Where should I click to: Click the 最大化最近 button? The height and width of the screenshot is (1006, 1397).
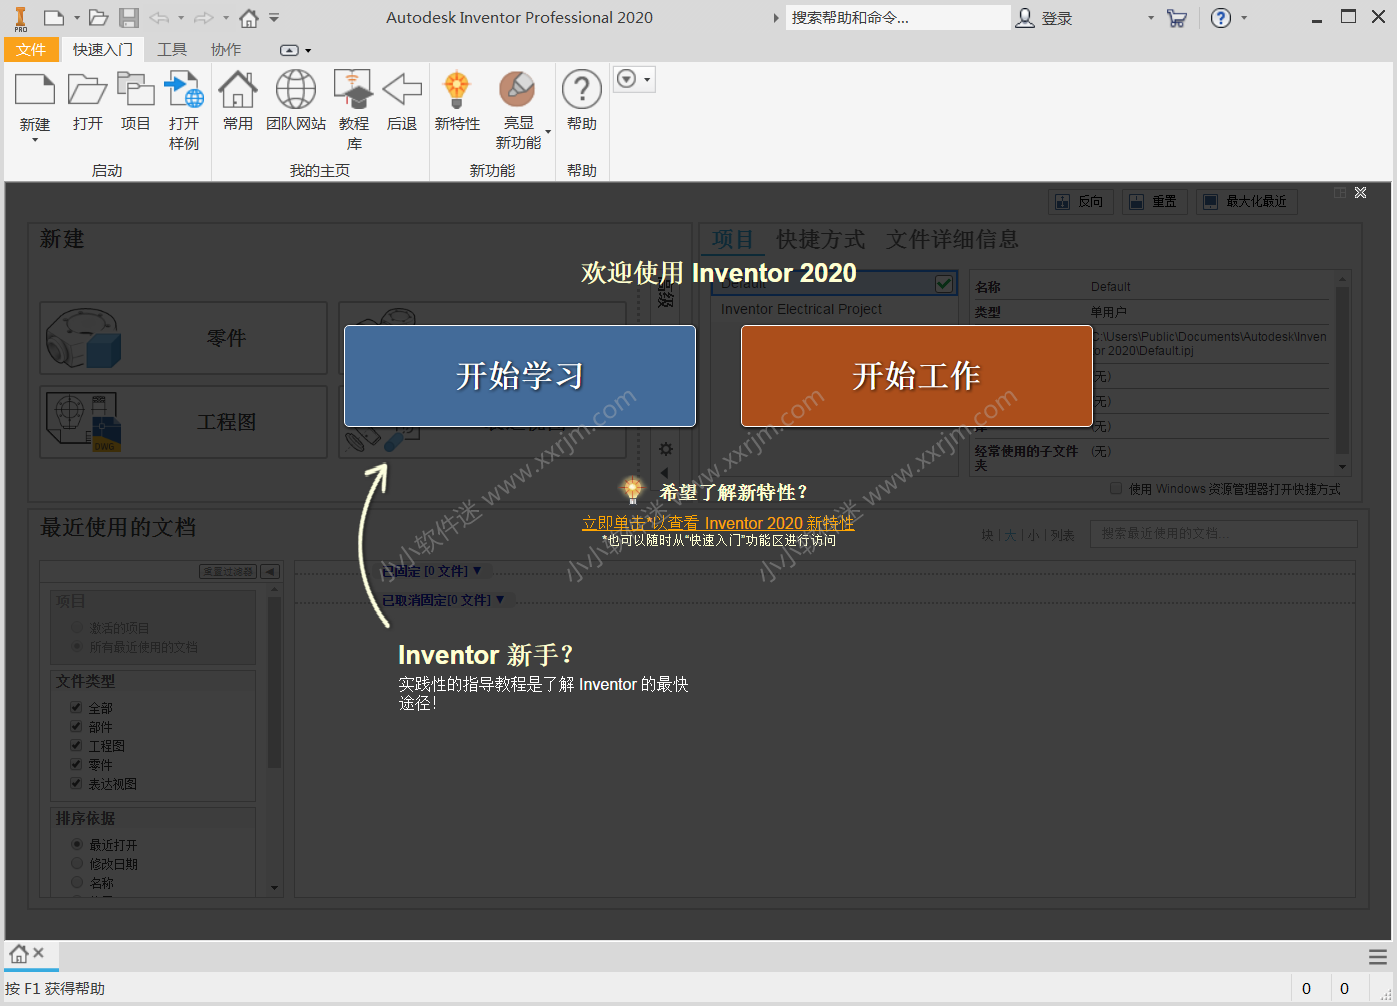coord(1246,201)
